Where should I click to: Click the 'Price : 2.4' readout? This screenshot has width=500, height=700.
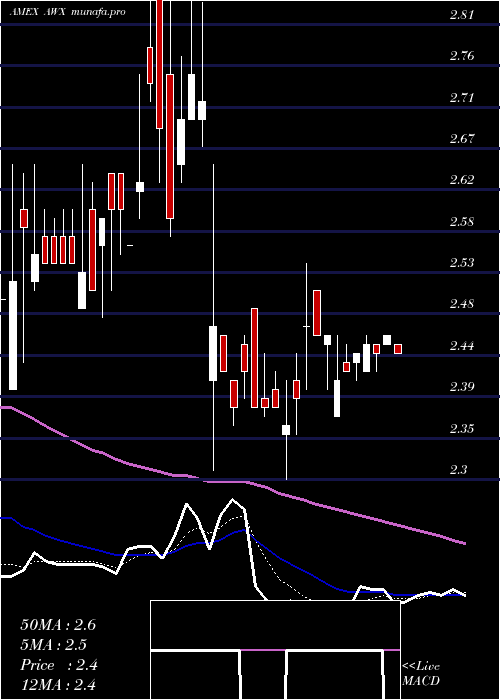(58, 665)
